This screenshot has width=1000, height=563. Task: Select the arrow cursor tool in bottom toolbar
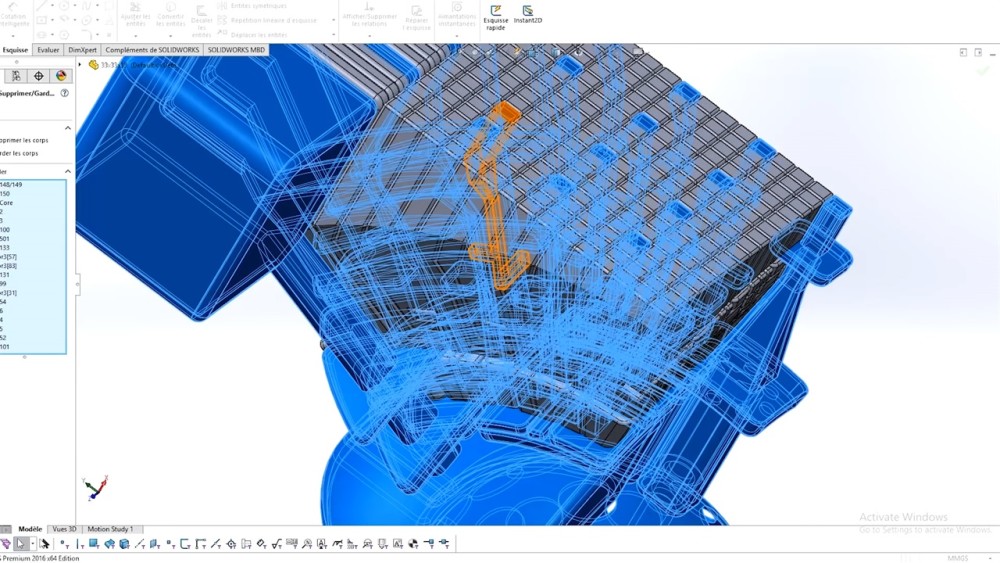(x=20, y=544)
